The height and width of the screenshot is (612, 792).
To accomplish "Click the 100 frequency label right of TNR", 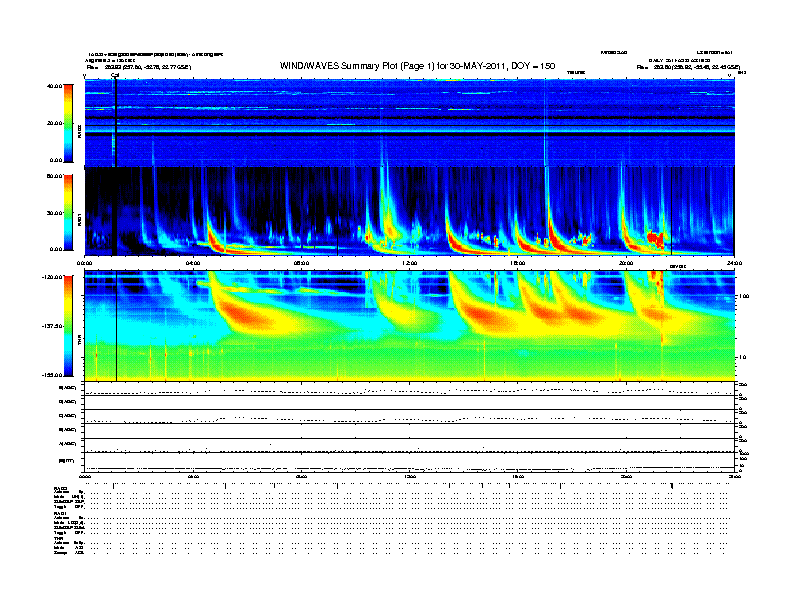I will click(744, 296).
